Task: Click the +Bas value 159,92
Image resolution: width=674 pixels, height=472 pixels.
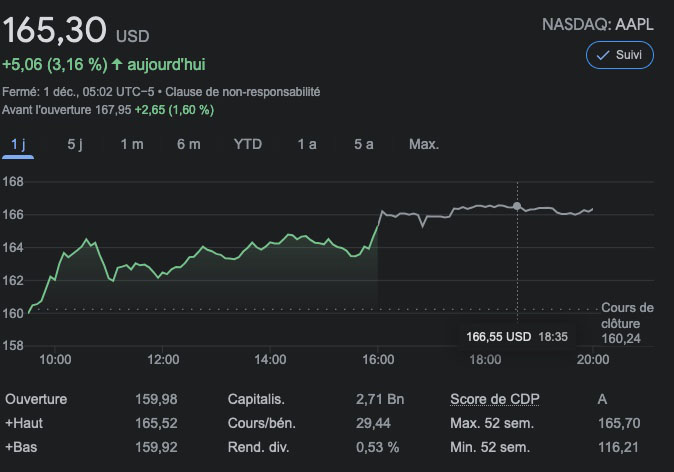Action: [x=156, y=447]
